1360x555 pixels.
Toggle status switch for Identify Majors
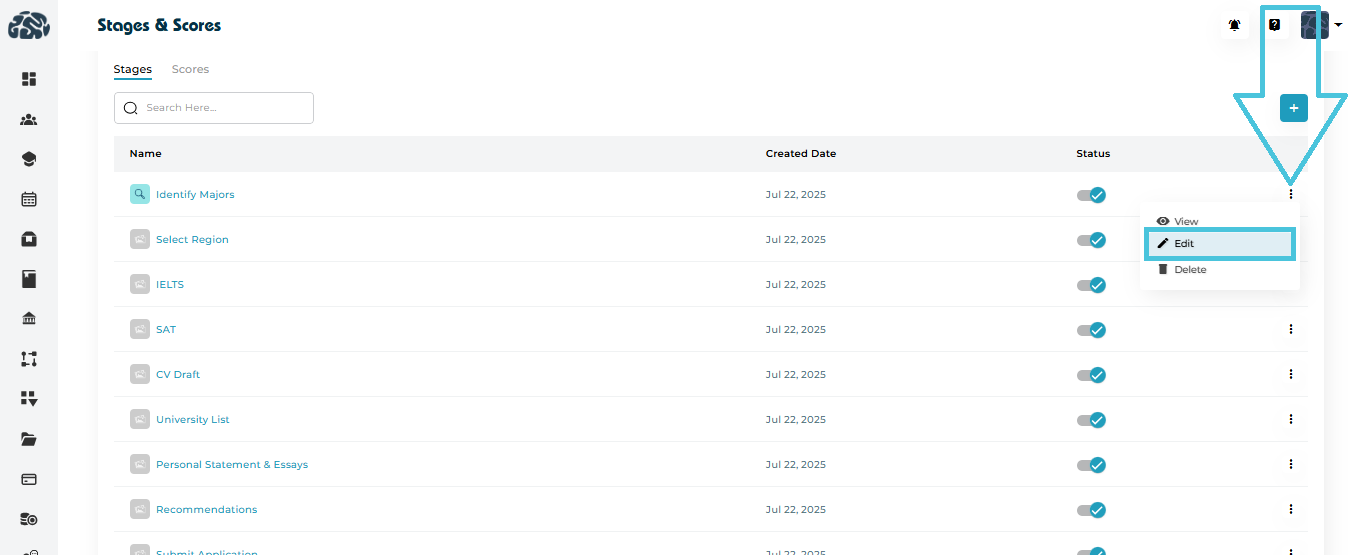click(1091, 195)
